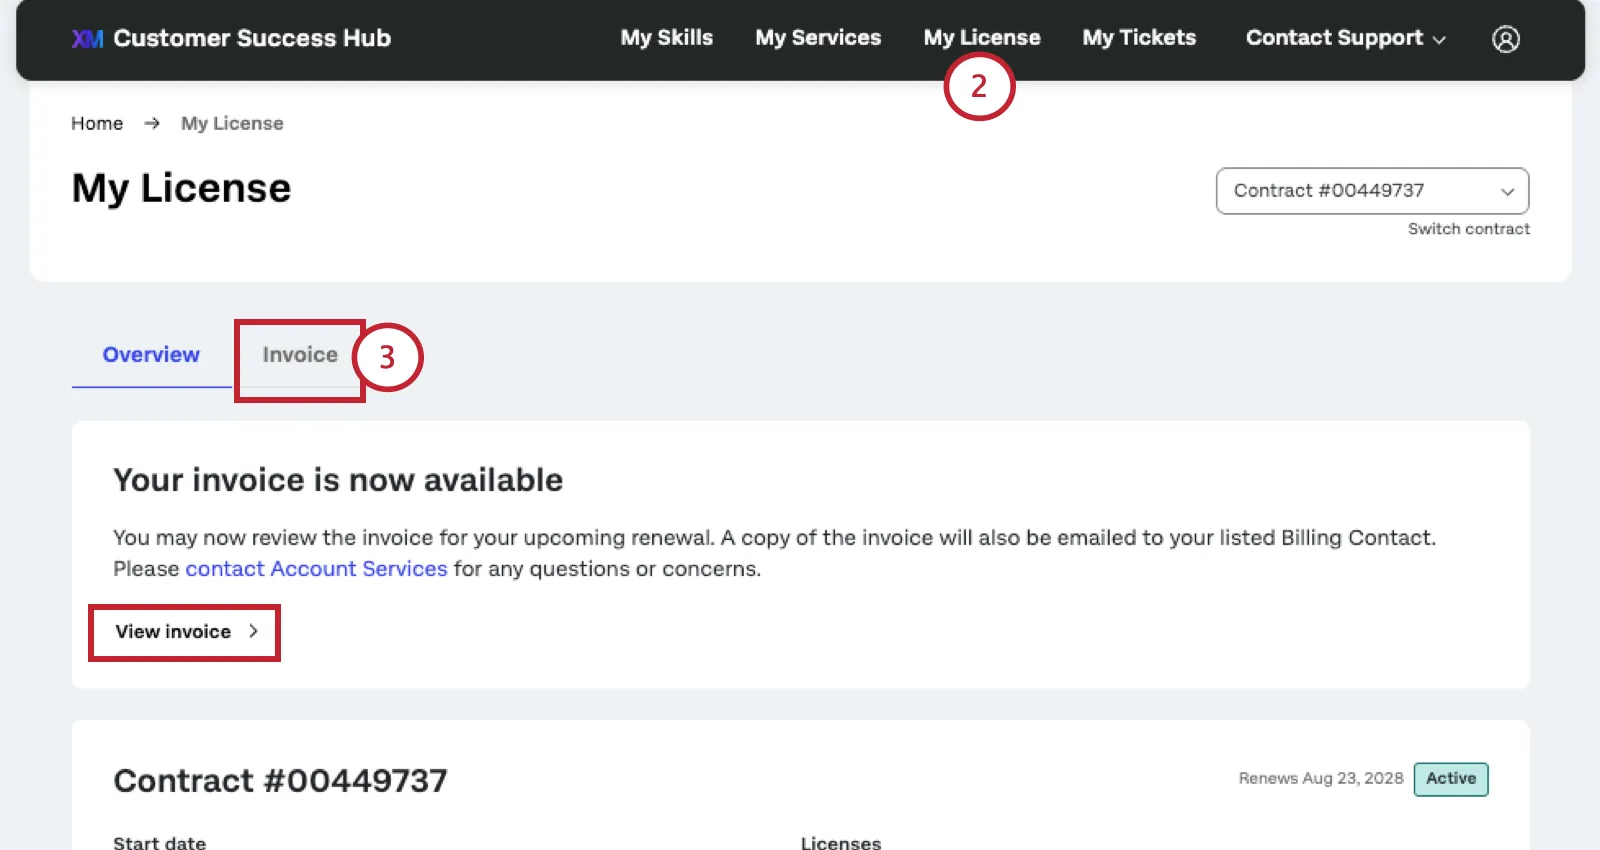Viewport: 1600px width, 850px height.
Task: Click the XM logo in the header
Action: point(87,39)
